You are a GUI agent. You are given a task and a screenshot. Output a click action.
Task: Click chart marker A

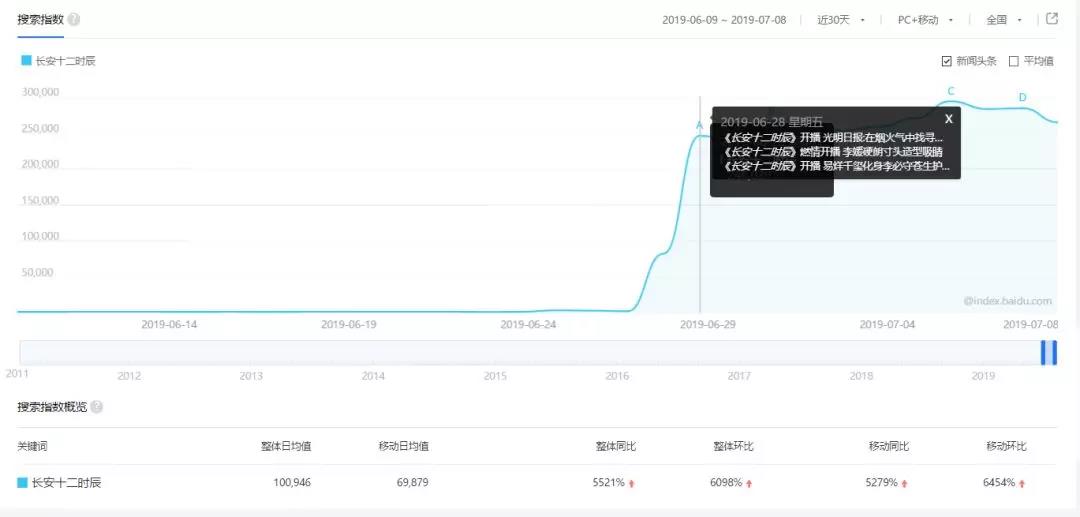pos(700,125)
